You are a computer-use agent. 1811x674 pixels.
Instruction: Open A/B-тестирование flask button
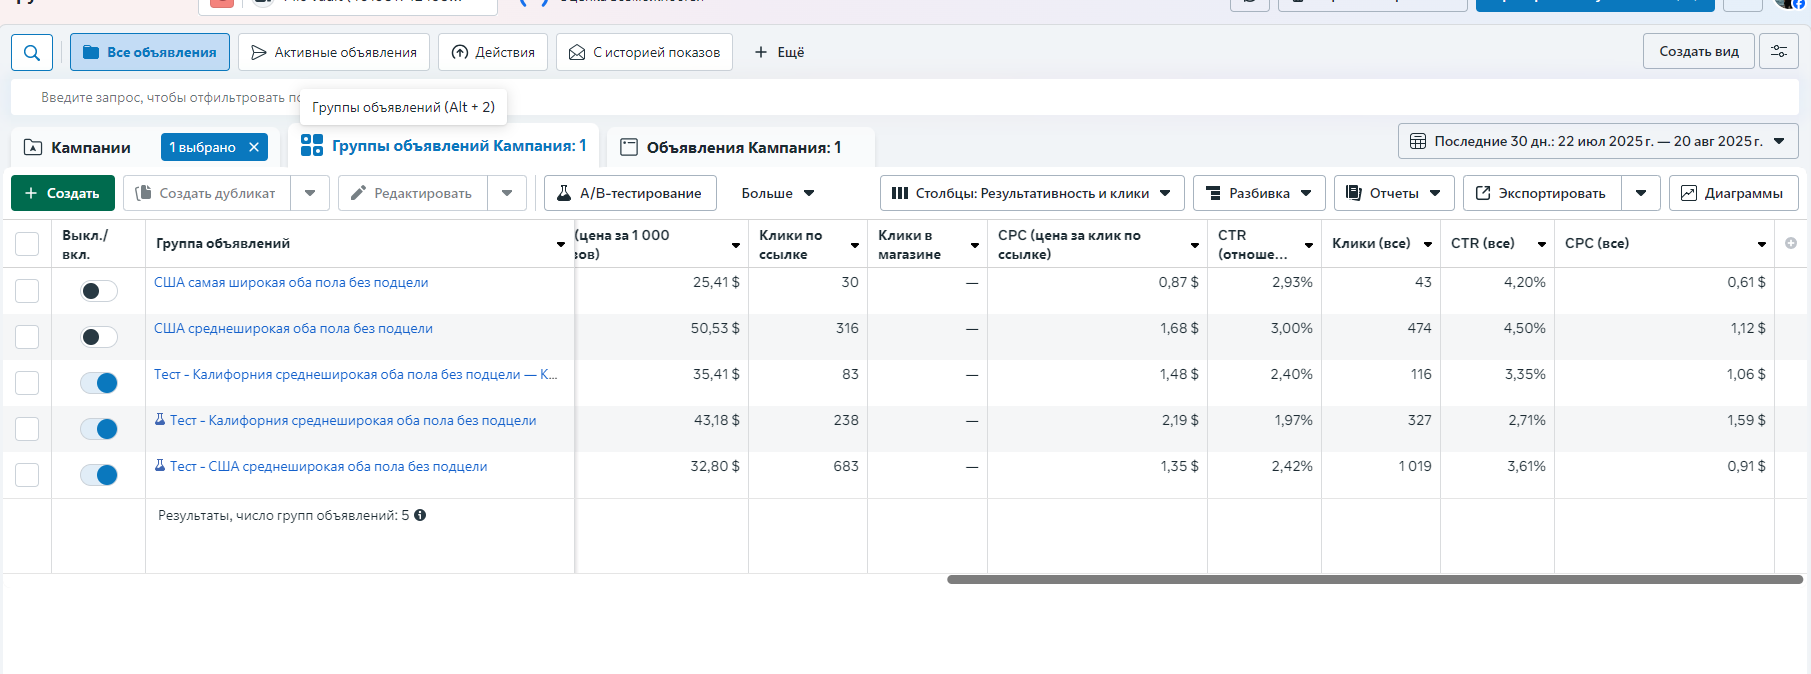[x=630, y=193]
